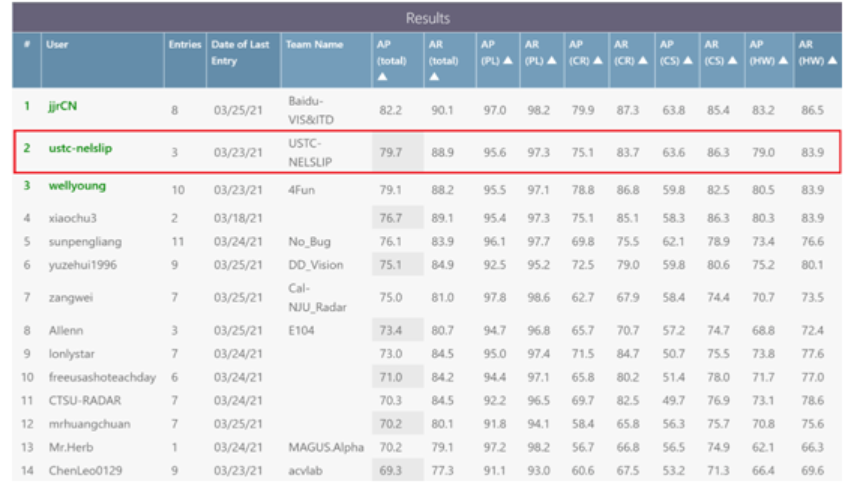Open the ustc-nelslip user link
The image size is (855, 489).
[80, 148]
